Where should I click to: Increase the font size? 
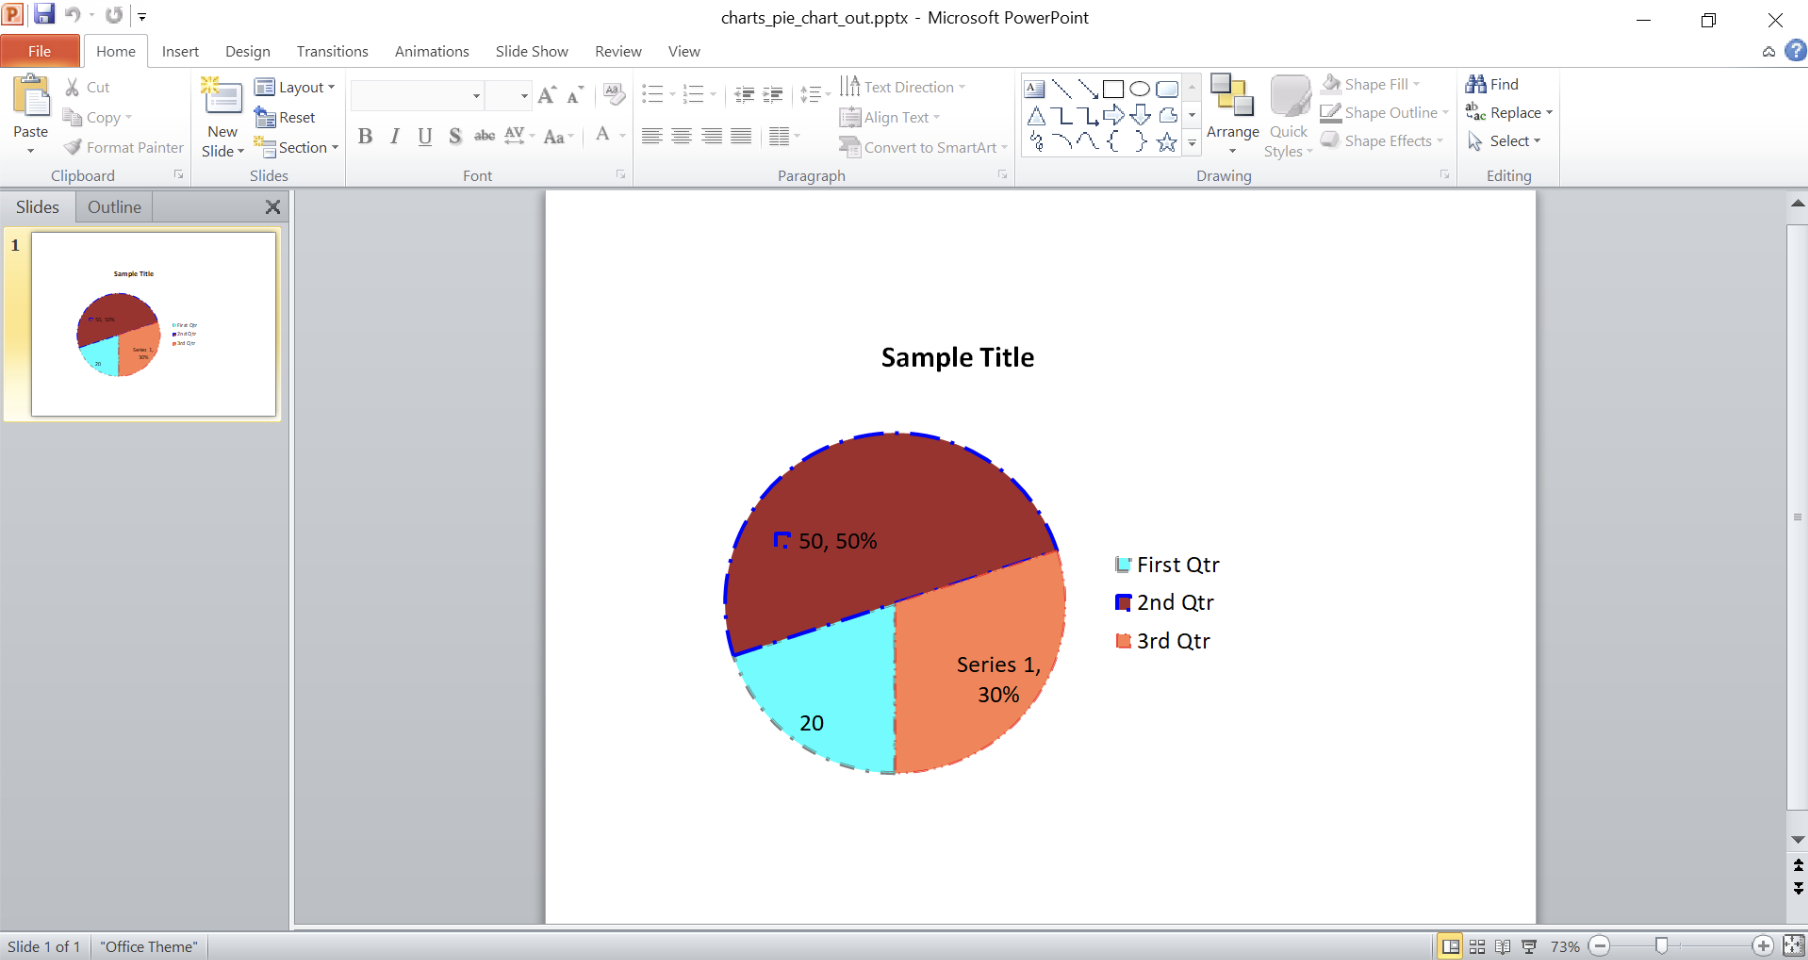[x=545, y=93]
